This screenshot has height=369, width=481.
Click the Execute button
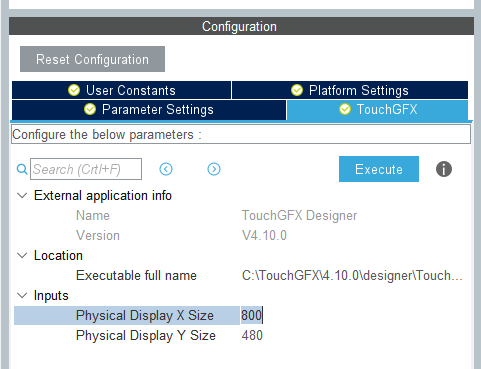379,169
